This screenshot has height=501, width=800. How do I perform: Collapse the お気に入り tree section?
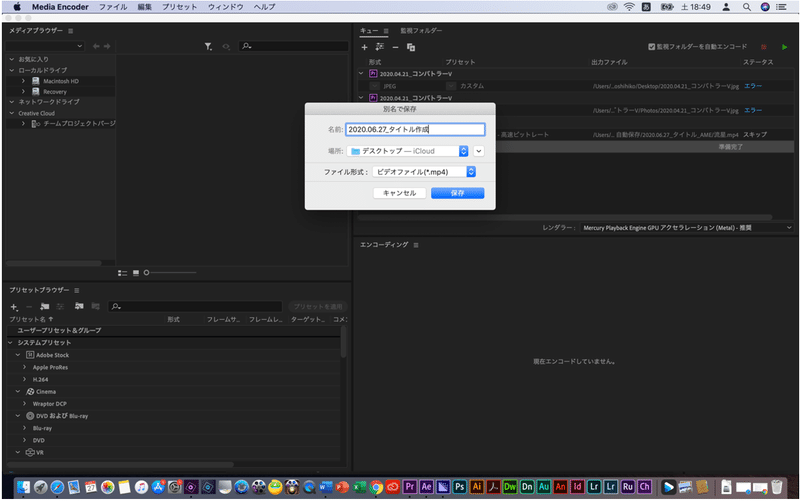coord(12,59)
